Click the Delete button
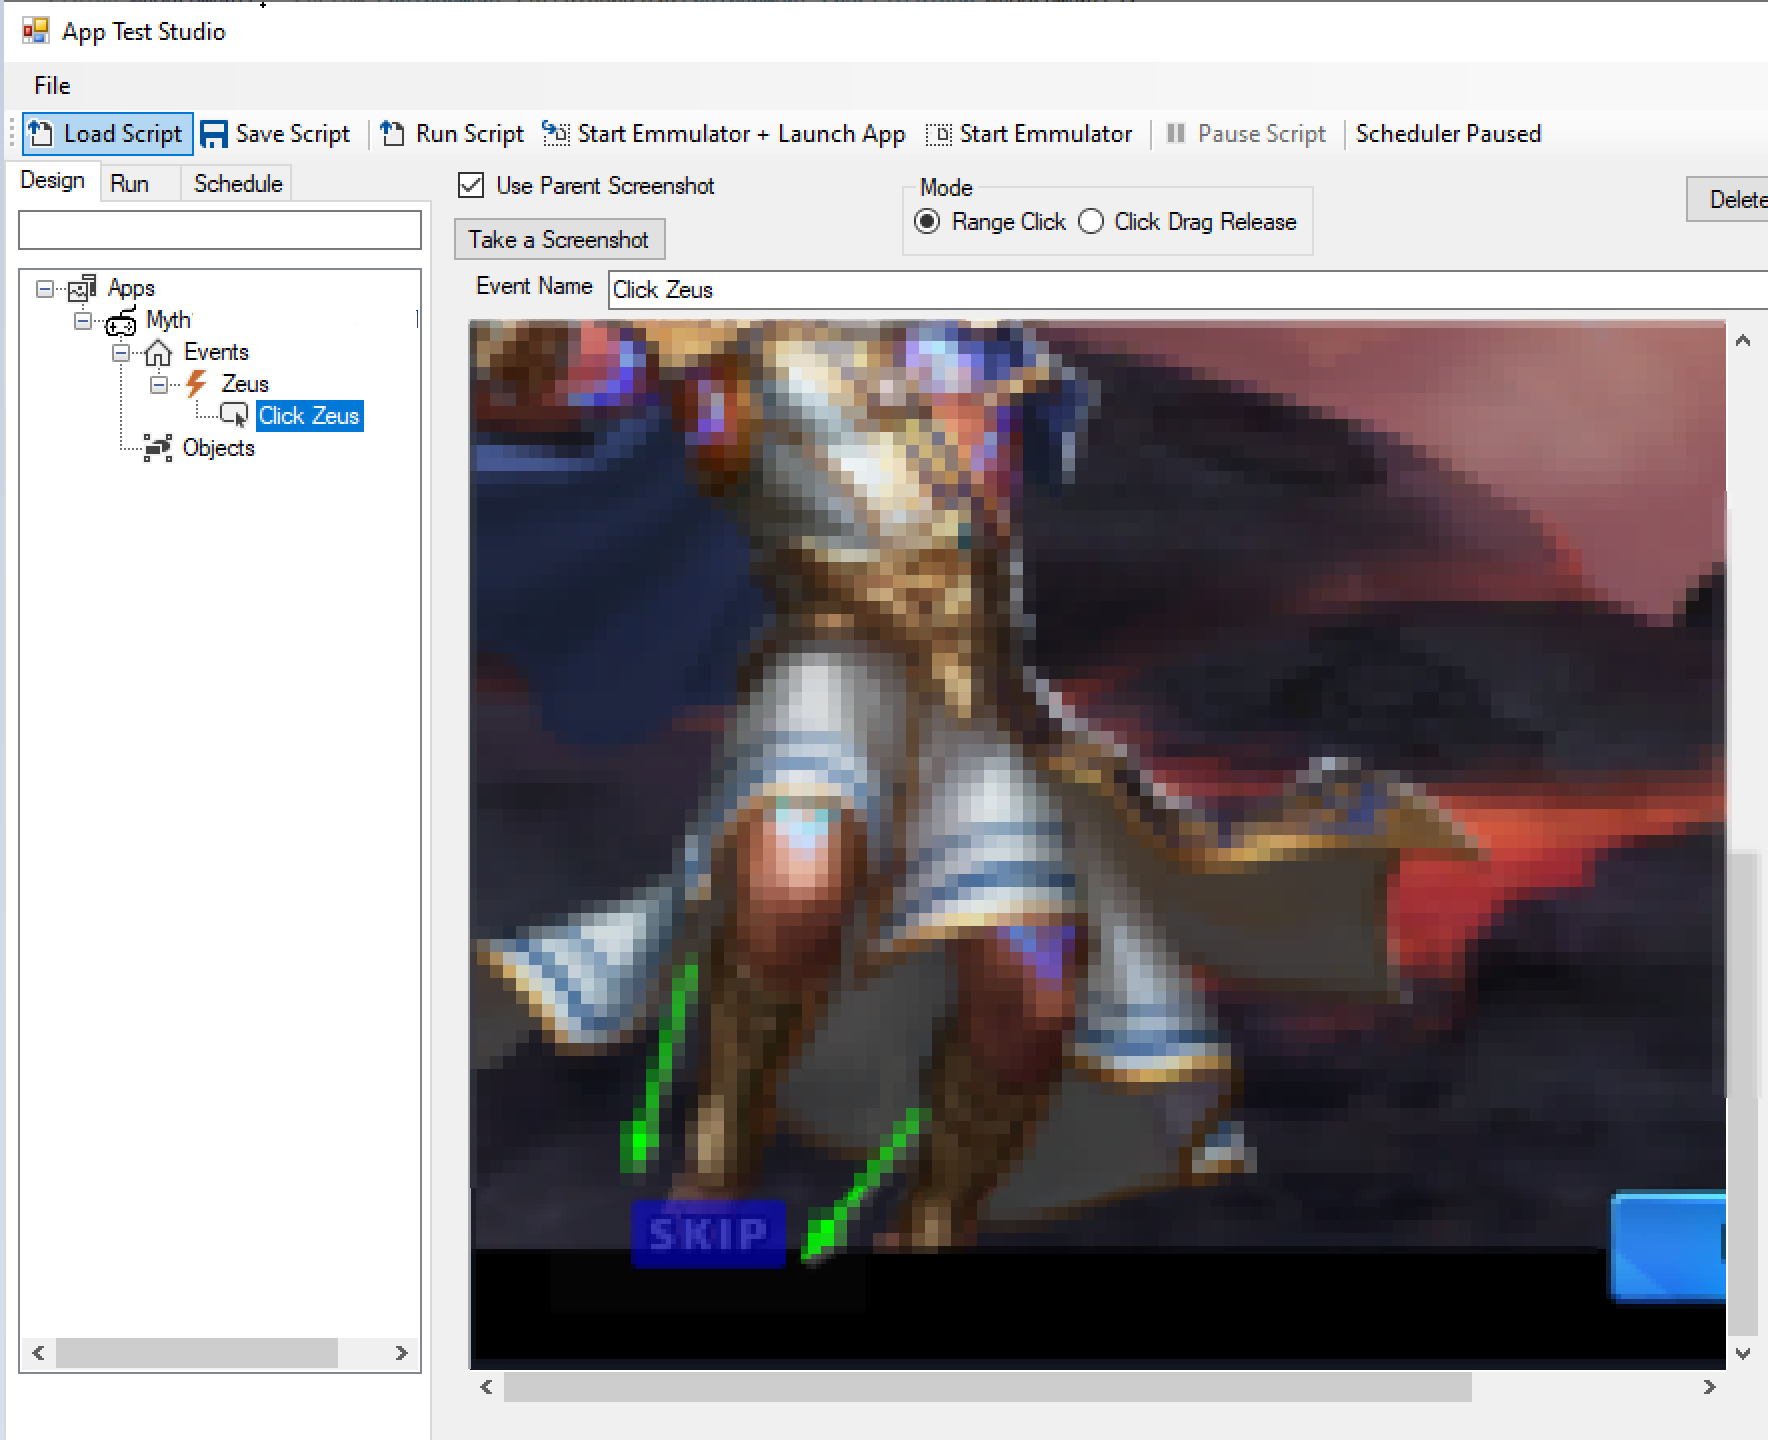This screenshot has height=1440, width=1768. [x=1729, y=200]
